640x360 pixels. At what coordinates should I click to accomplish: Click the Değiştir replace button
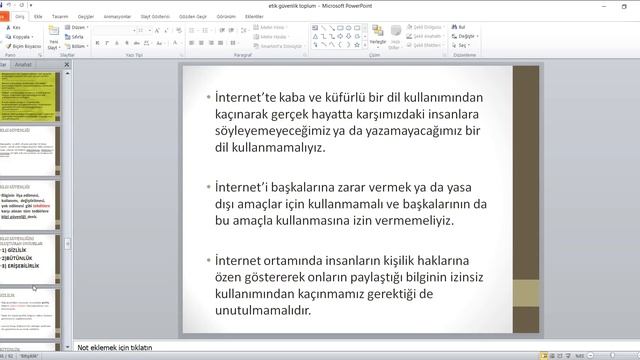(x=465, y=36)
